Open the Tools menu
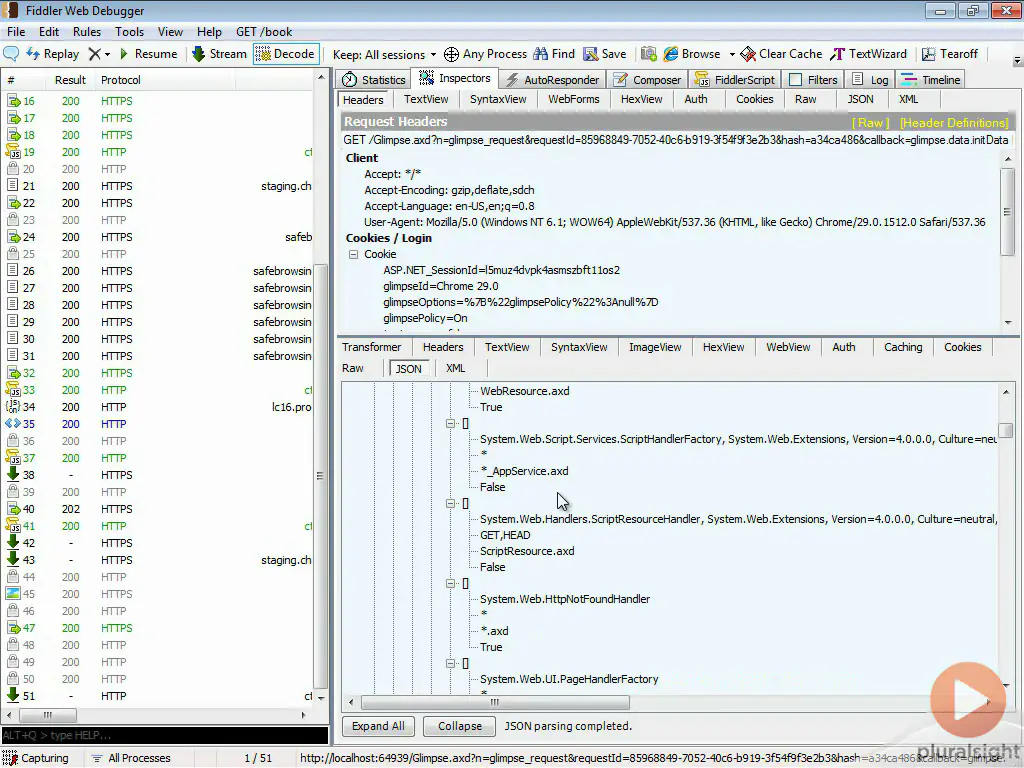 pyautogui.click(x=129, y=31)
